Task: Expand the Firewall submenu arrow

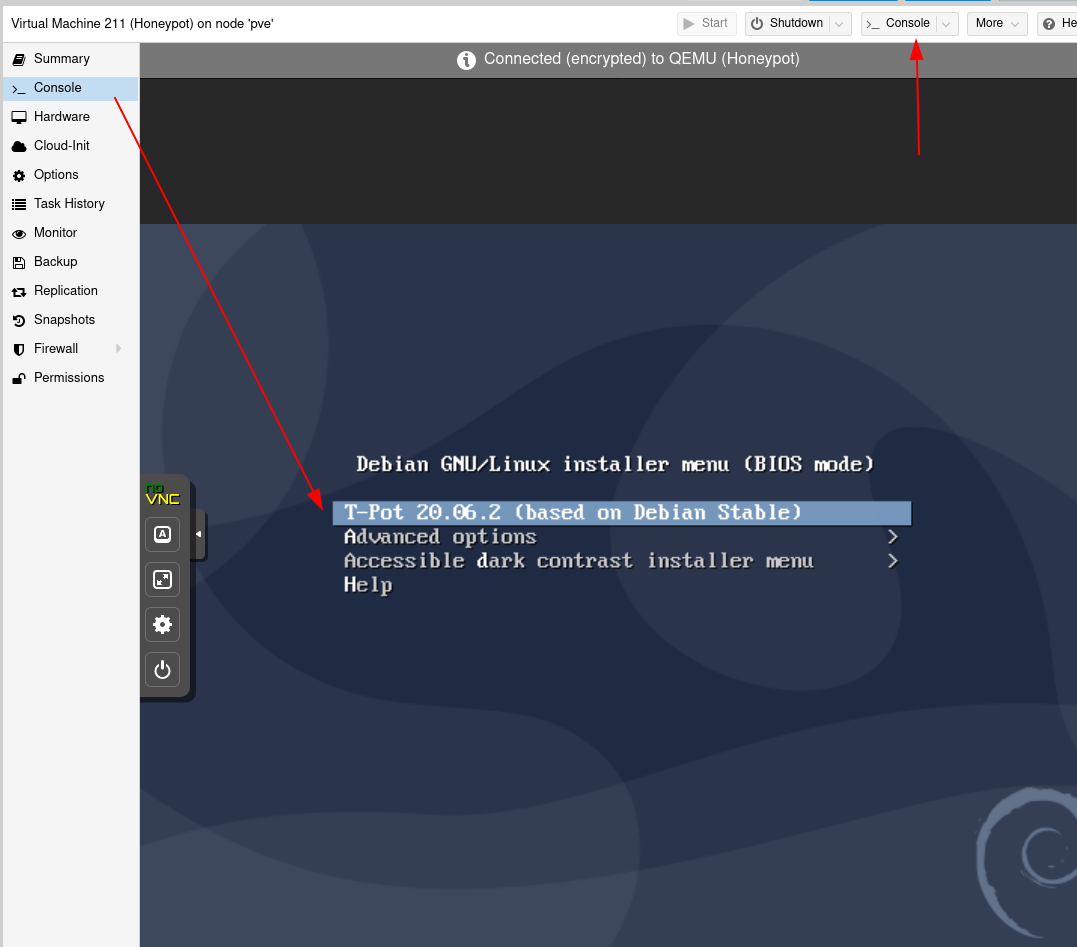Action: tap(119, 349)
